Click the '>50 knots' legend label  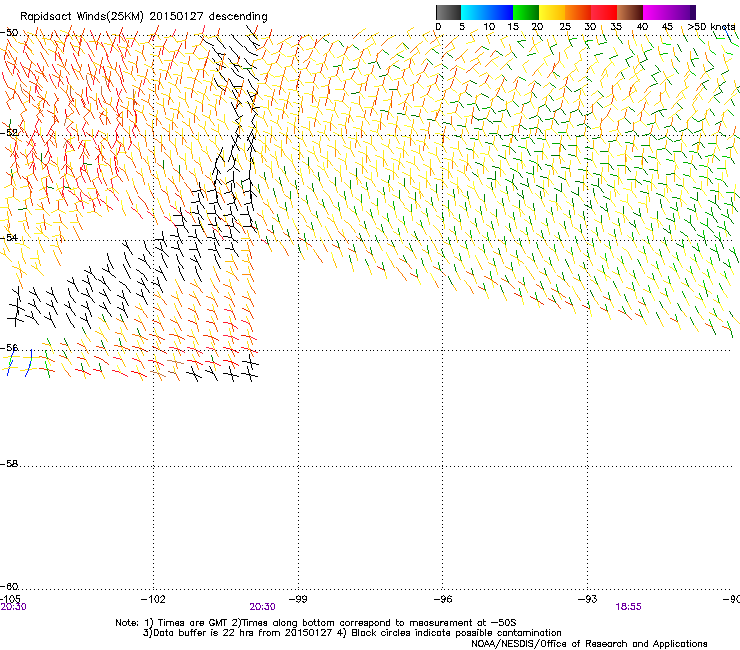[x=711, y=26]
